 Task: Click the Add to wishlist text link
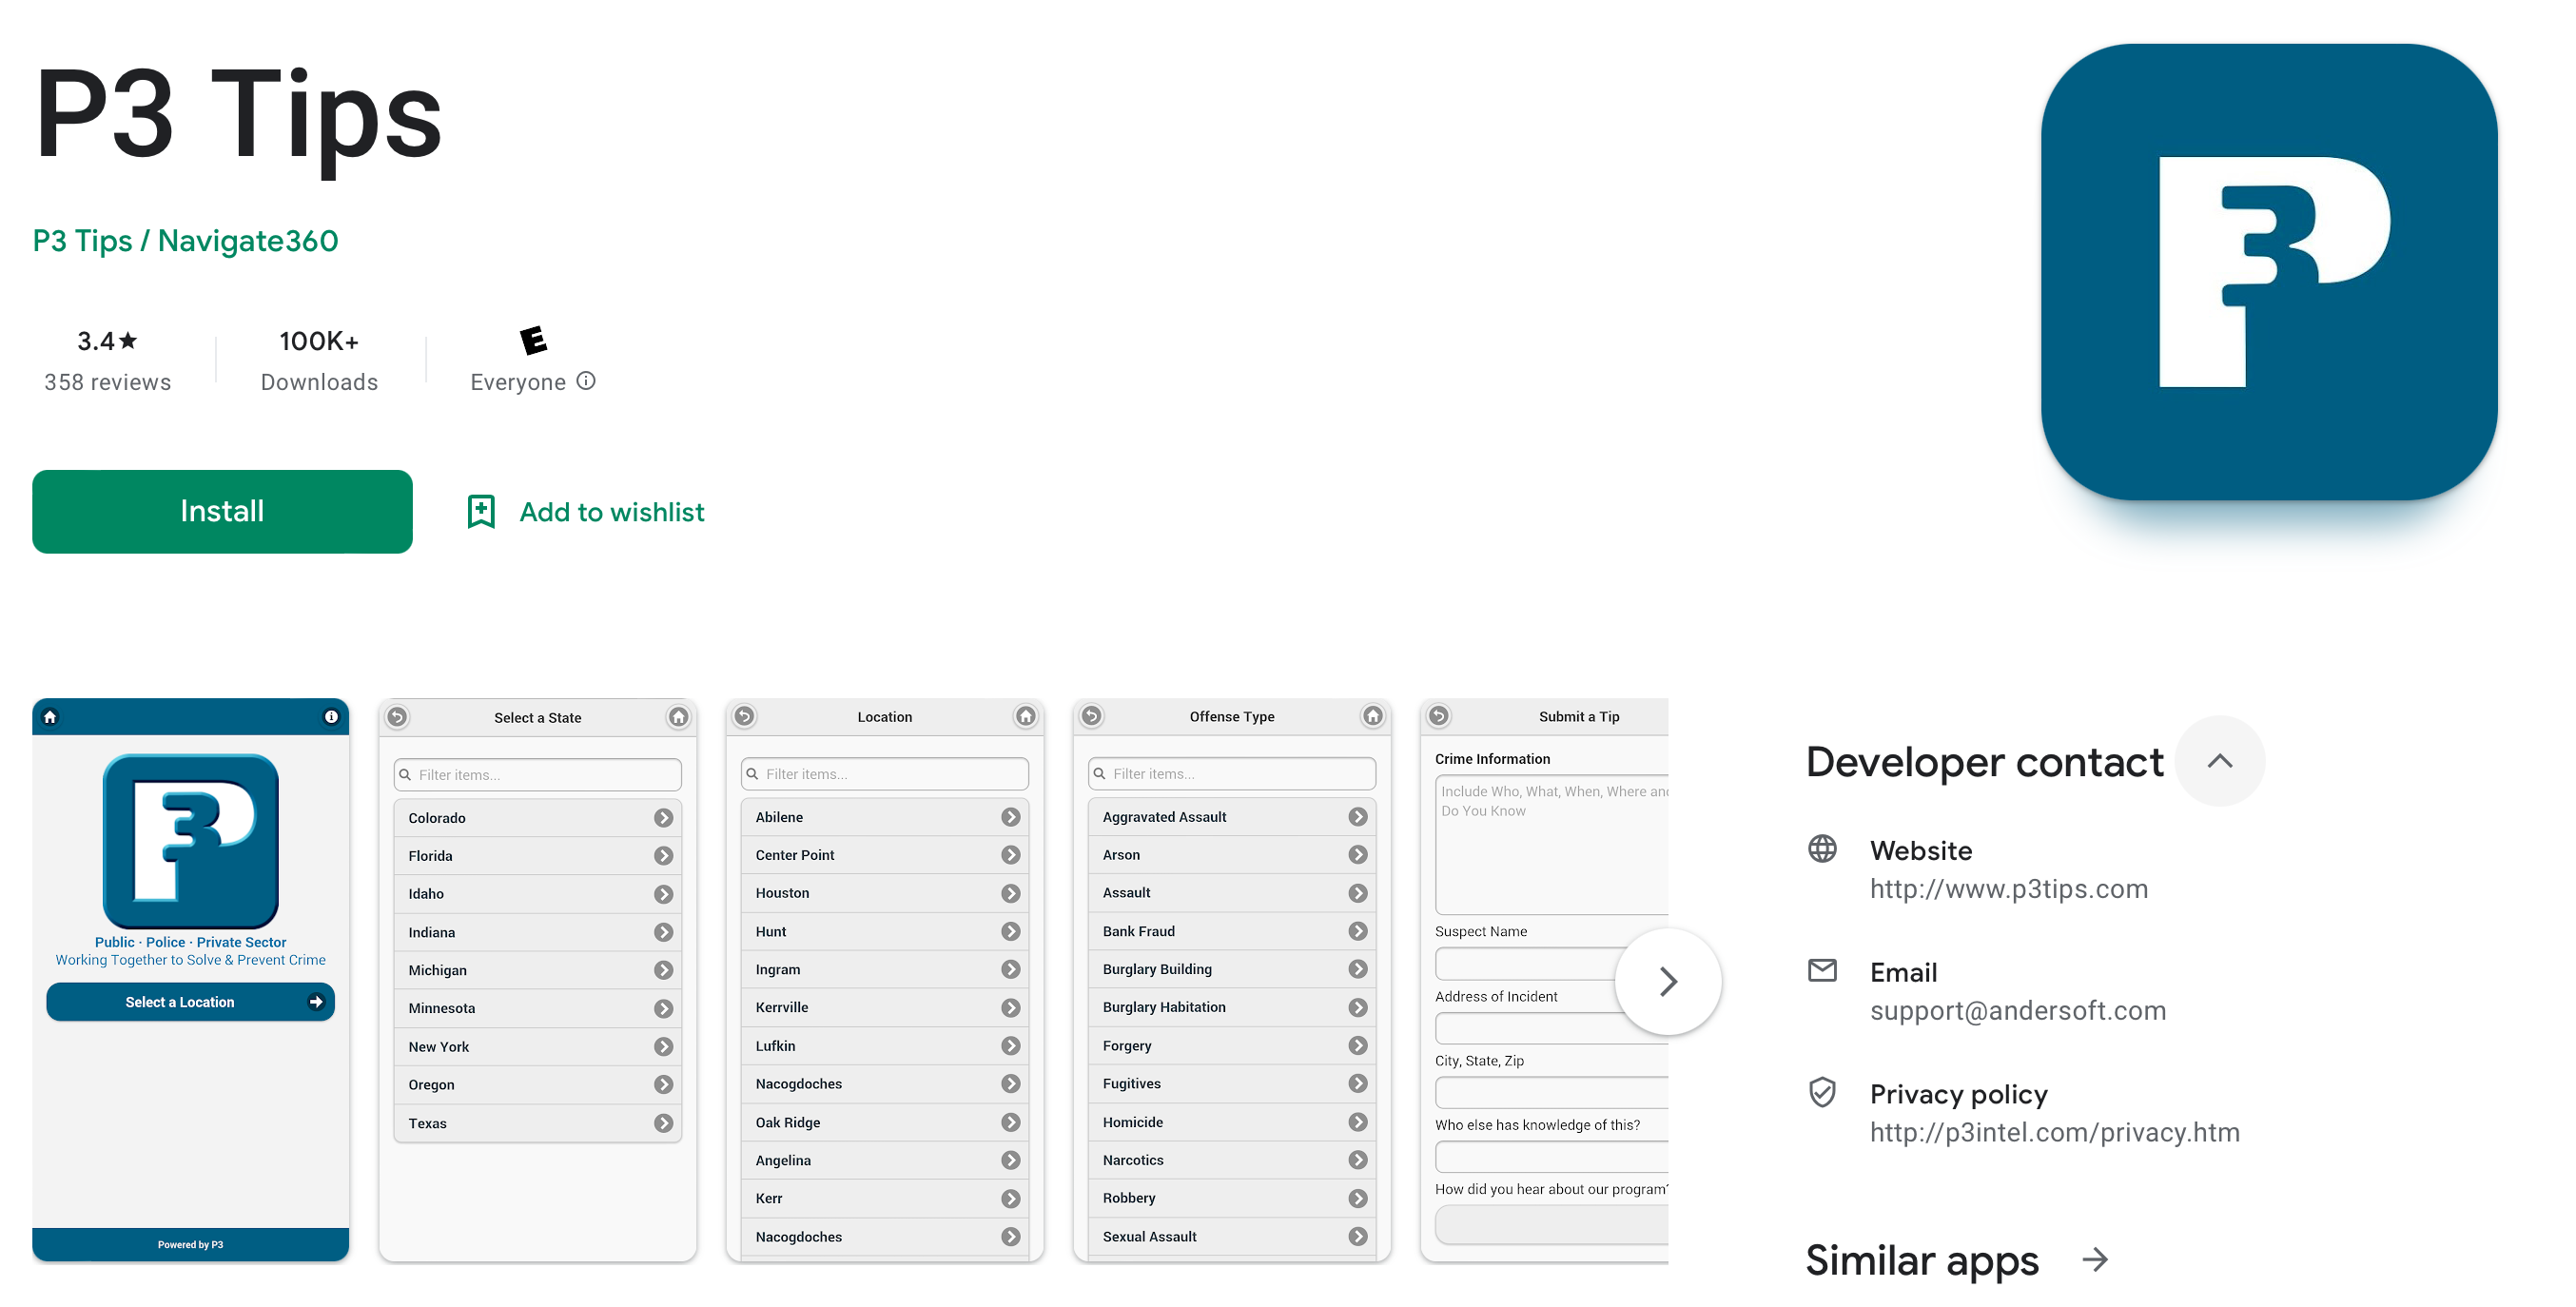point(611,512)
